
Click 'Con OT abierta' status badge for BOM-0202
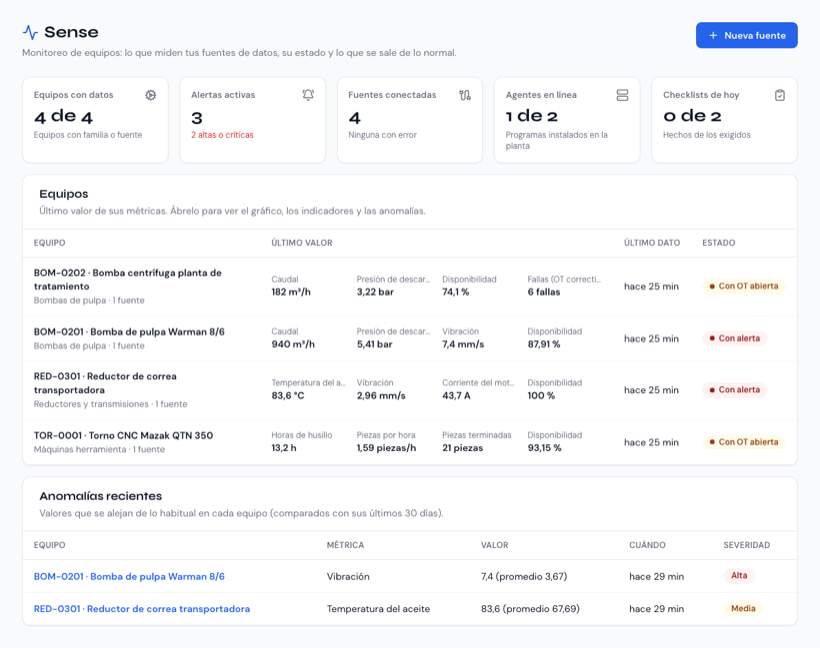744,286
